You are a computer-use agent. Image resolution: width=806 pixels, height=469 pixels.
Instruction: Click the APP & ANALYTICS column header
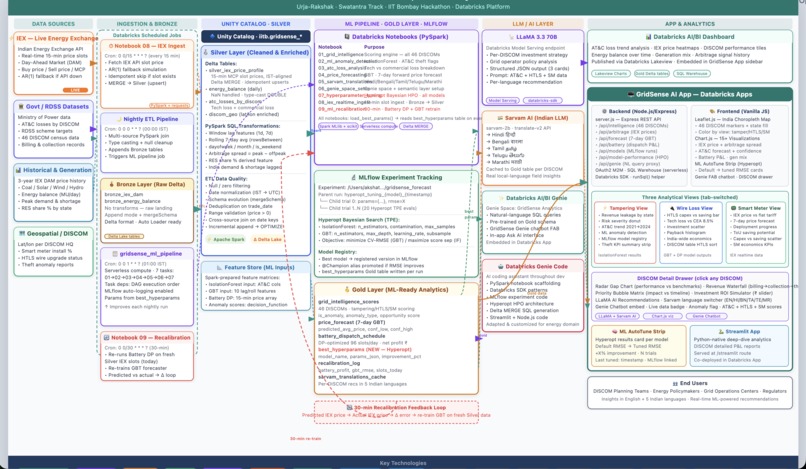[x=690, y=24]
